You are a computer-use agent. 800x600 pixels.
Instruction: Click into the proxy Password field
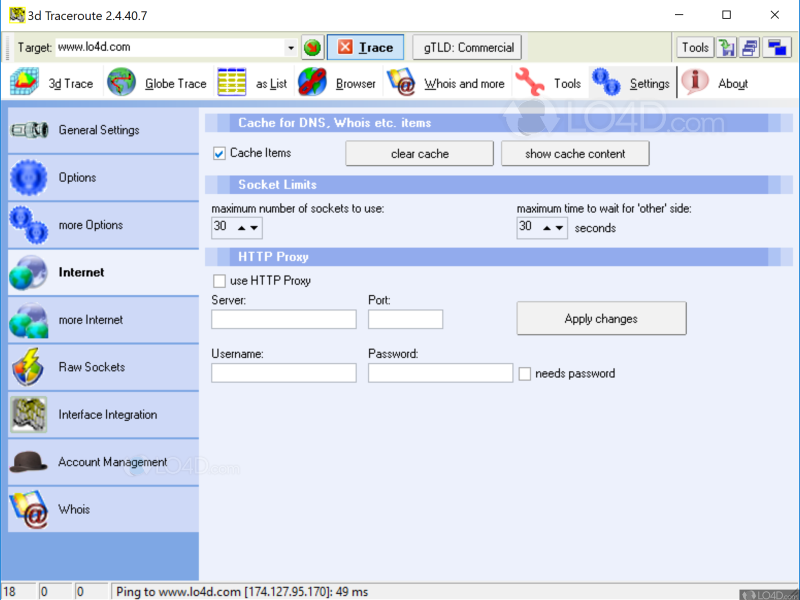[440, 373]
